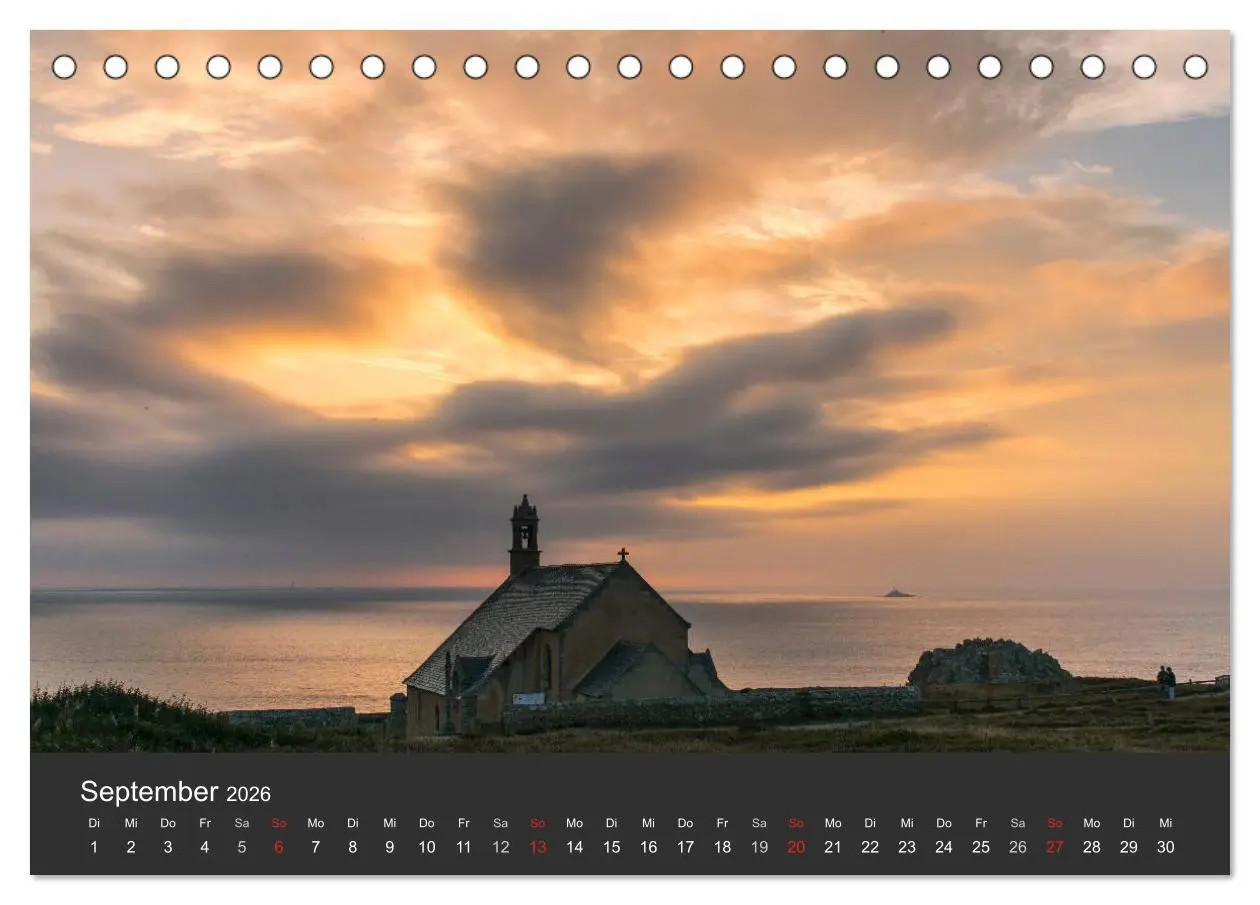Select the grey Saturday number 5
The image size is (1260, 905).
(x=242, y=847)
